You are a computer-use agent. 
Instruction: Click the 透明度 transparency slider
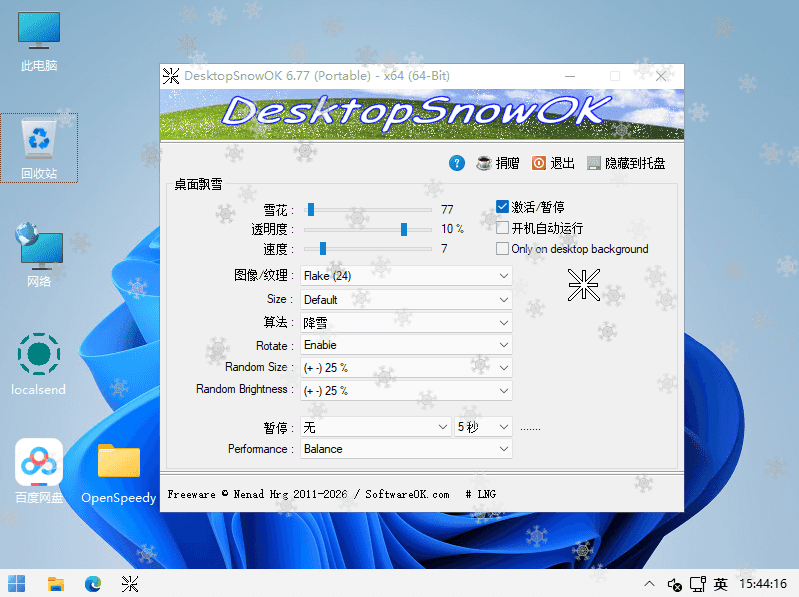[x=368, y=229]
